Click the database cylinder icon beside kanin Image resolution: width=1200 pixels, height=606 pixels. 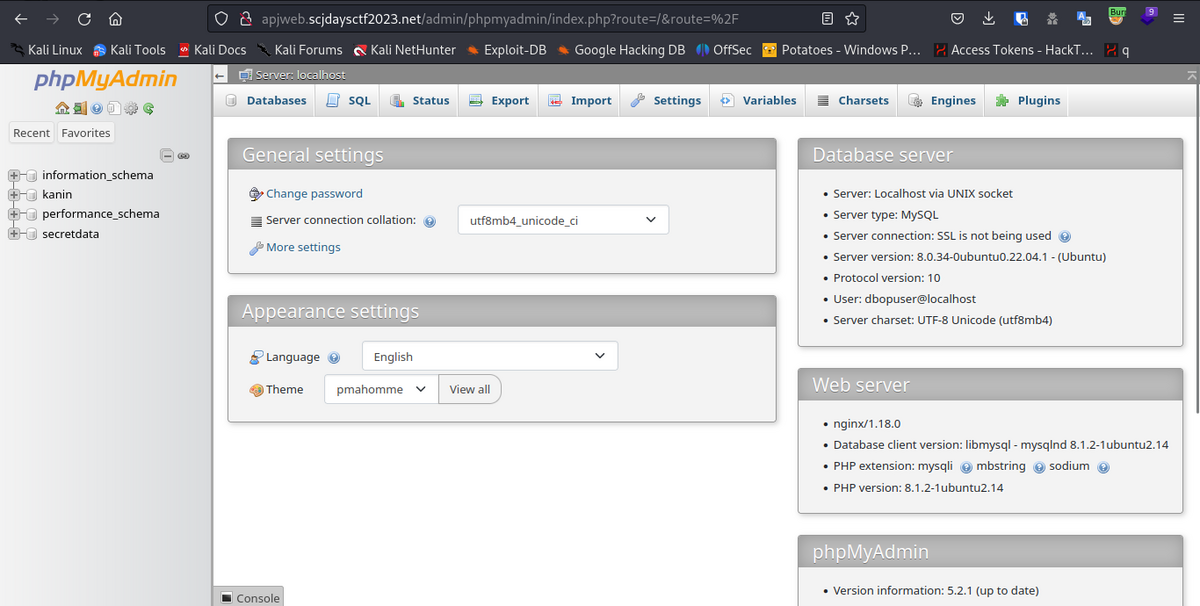click(x=32, y=195)
